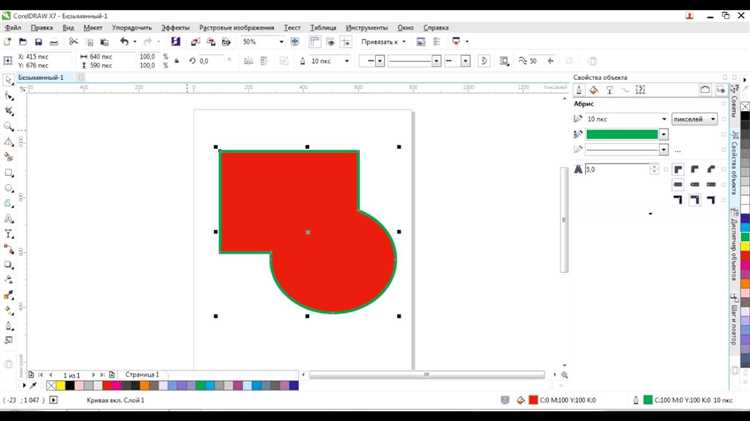This screenshot has width=750, height=421.
Task: Mirror object horizontally in property bar
Action: [x=248, y=61]
